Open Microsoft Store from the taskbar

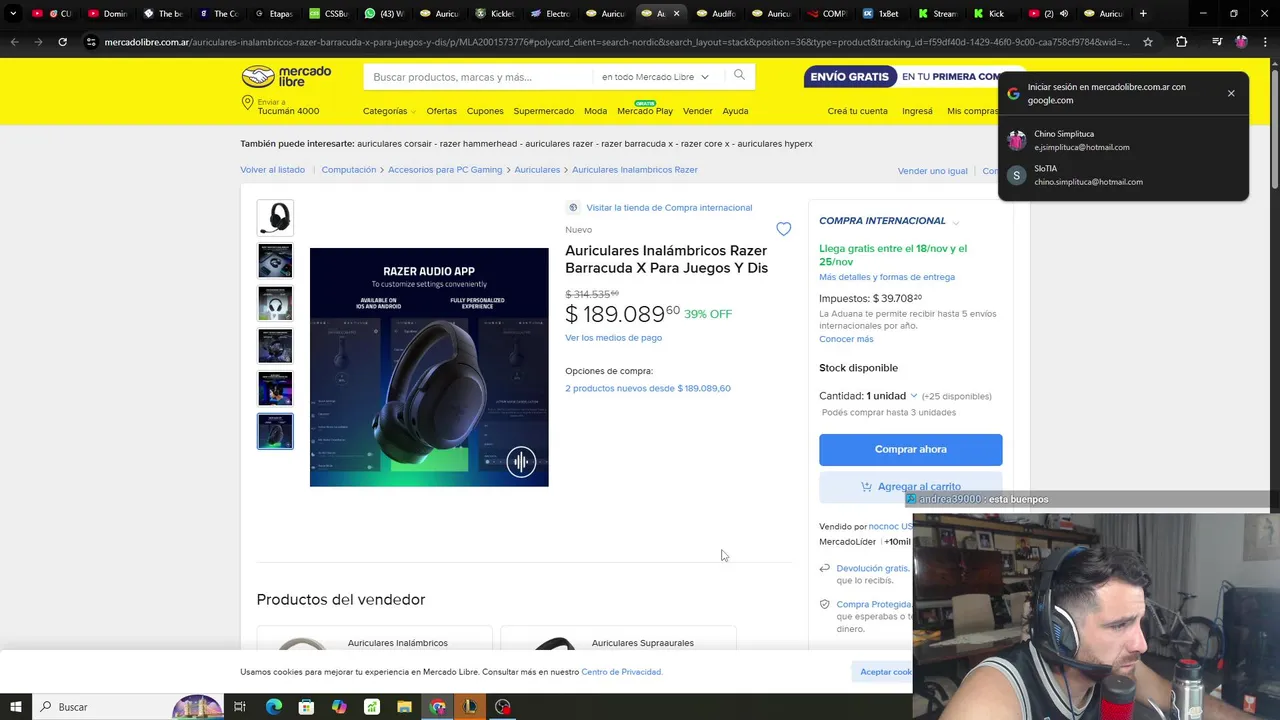click(x=306, y=707)
